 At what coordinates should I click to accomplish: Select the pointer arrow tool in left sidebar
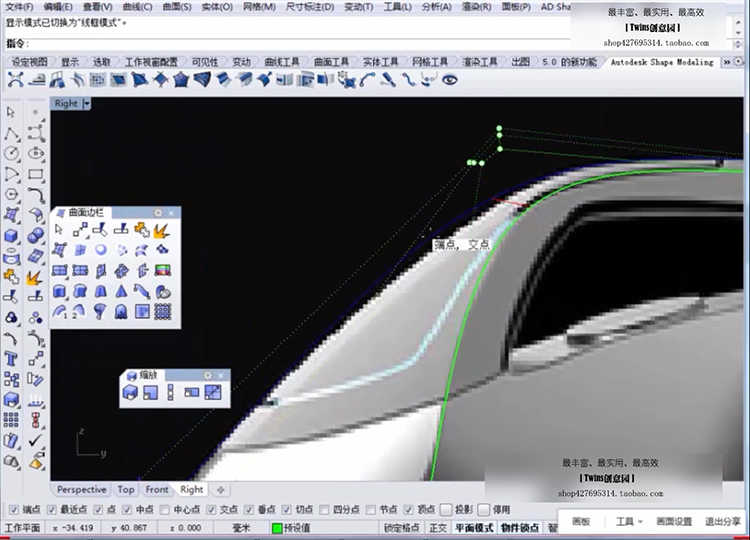point(11,113)
